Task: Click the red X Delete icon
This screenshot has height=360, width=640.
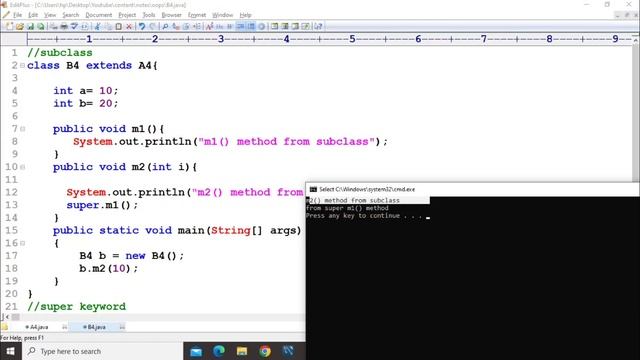Action: [129, 27]
